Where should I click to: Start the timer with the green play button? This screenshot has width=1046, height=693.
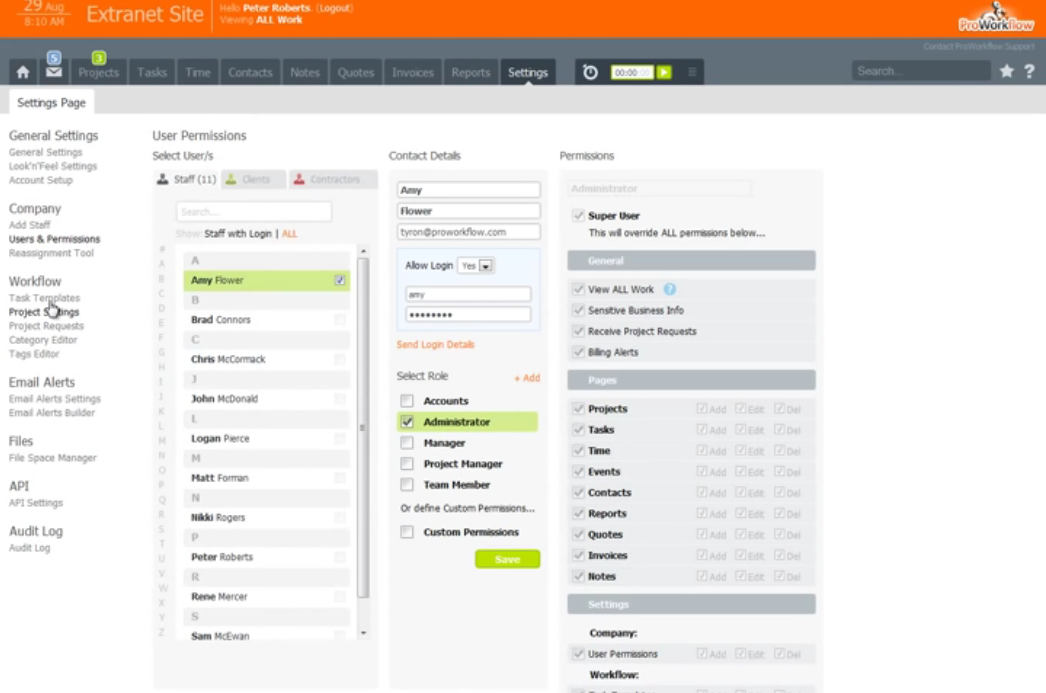(x=664, y=72)
